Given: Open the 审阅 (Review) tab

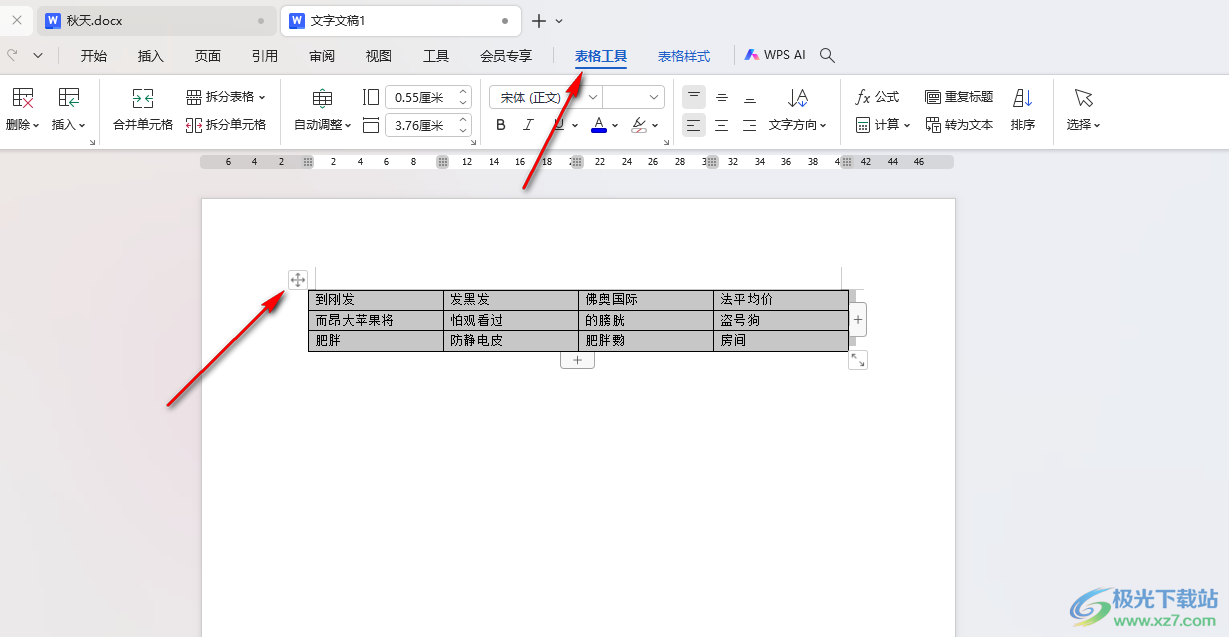Looking at the screenshot, I should coord(322,56).
